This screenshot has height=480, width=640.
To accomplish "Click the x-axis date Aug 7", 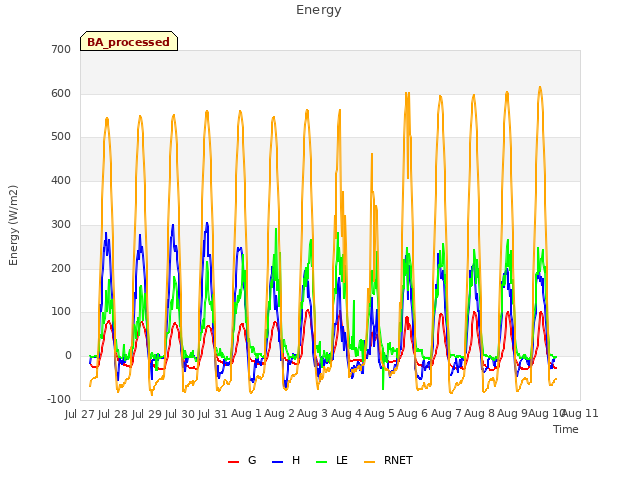I will click(x=446, y=414).
